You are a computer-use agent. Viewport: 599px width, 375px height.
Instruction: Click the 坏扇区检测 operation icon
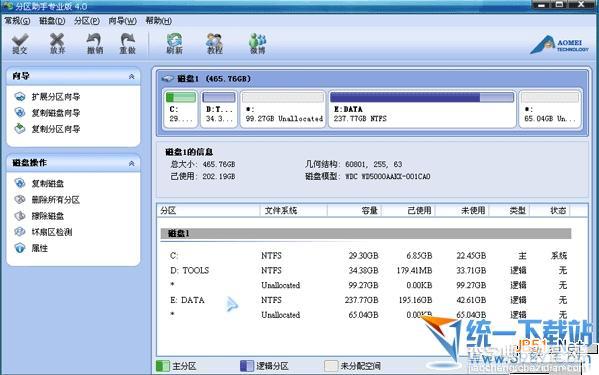20,232
